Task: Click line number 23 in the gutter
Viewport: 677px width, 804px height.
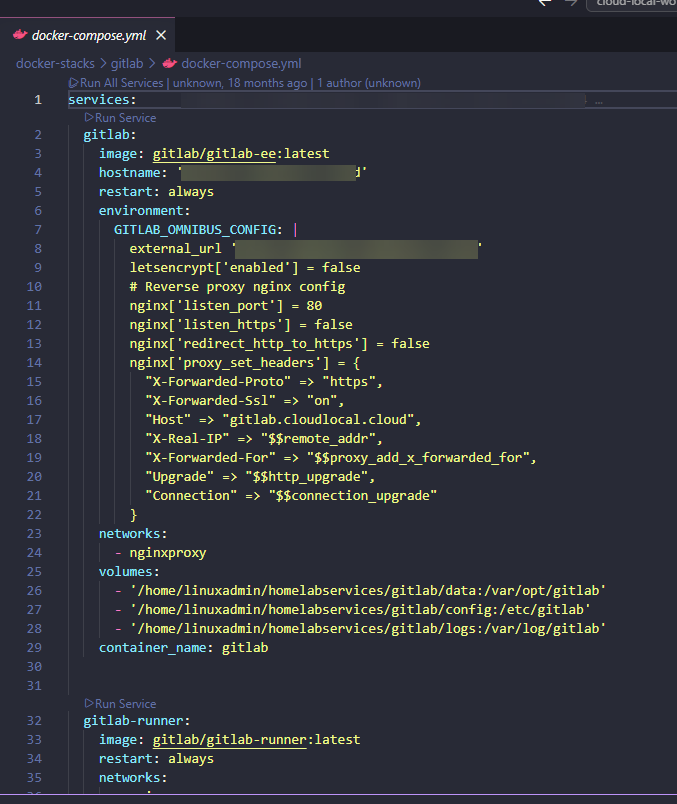Action: [34, 534]
